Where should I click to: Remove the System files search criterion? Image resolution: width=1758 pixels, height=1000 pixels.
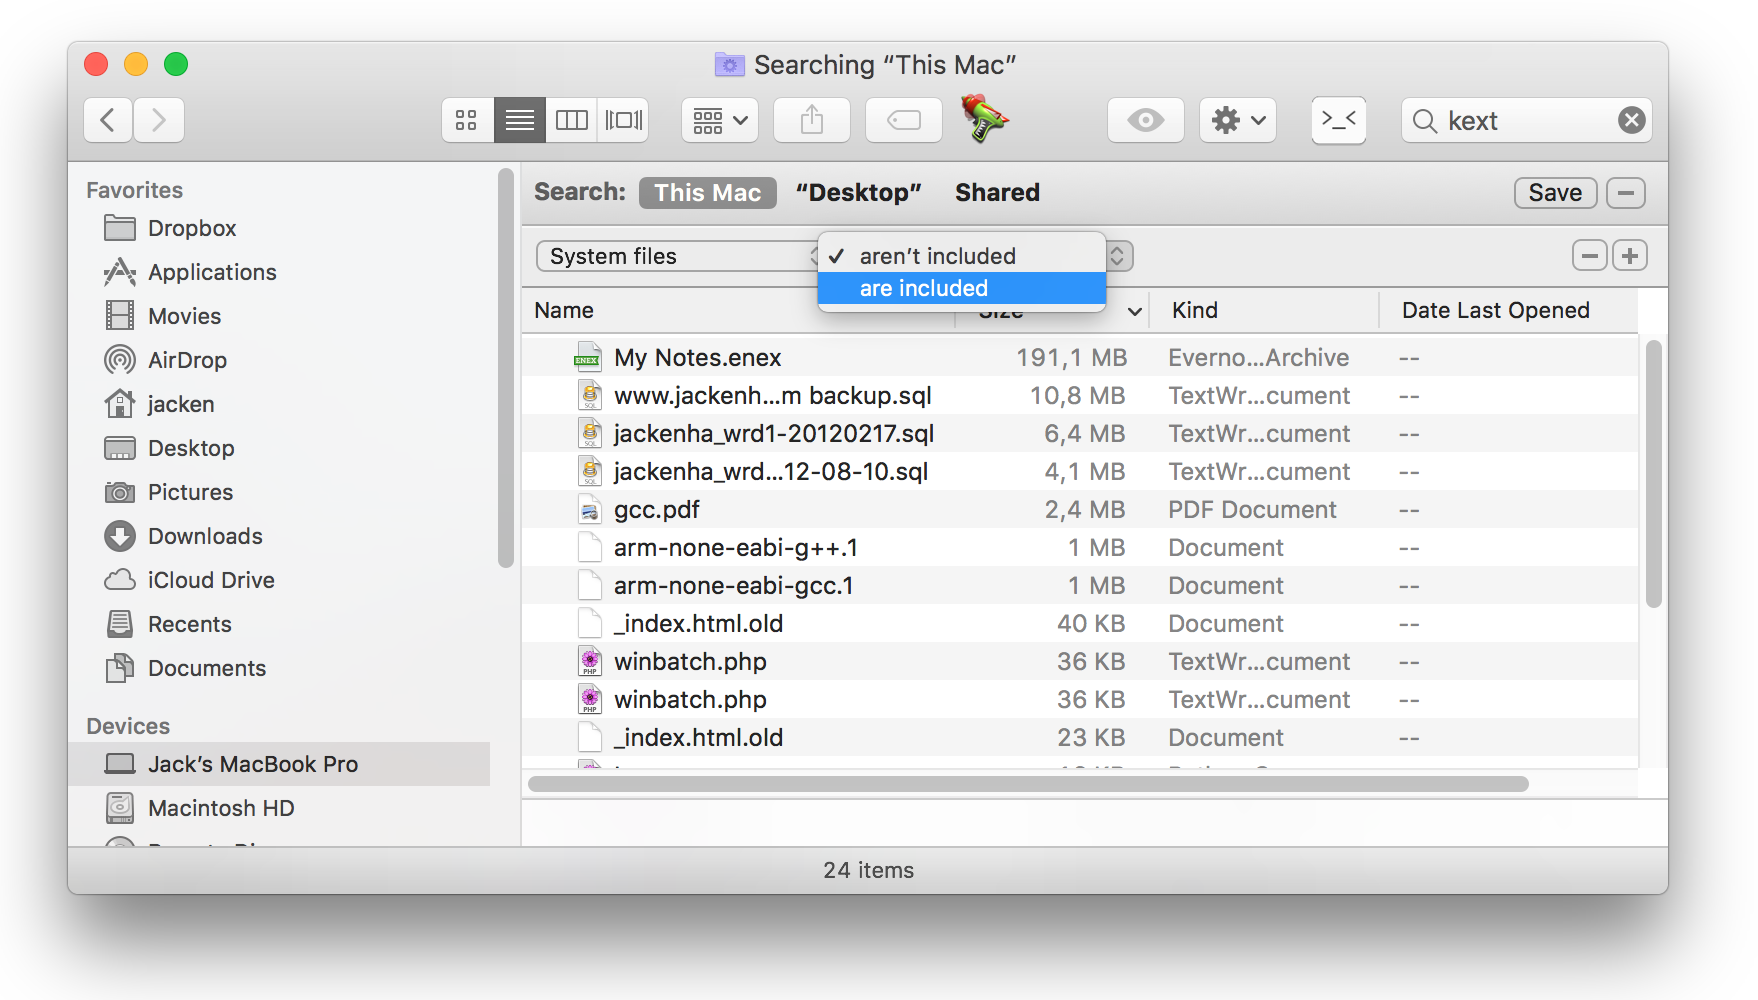tap(1589, 256)
